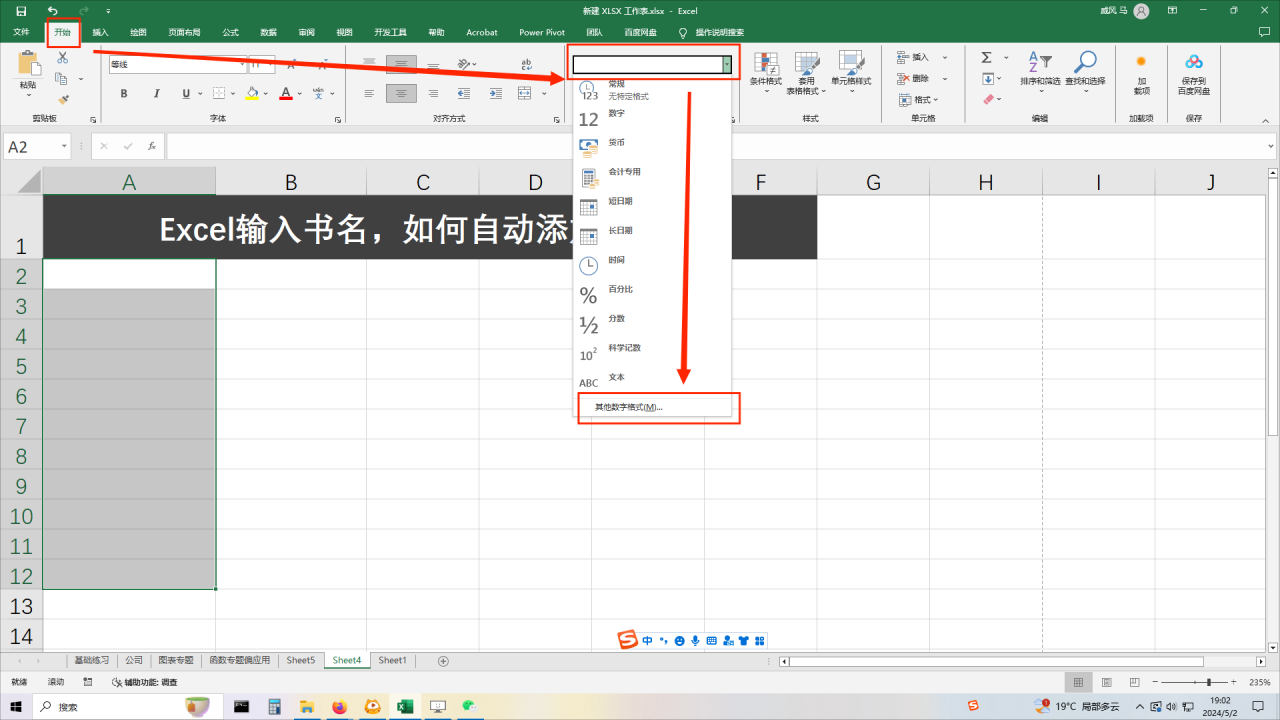Toggle align text left
This screenshot has height=720, width=1280.
point(369,94)
